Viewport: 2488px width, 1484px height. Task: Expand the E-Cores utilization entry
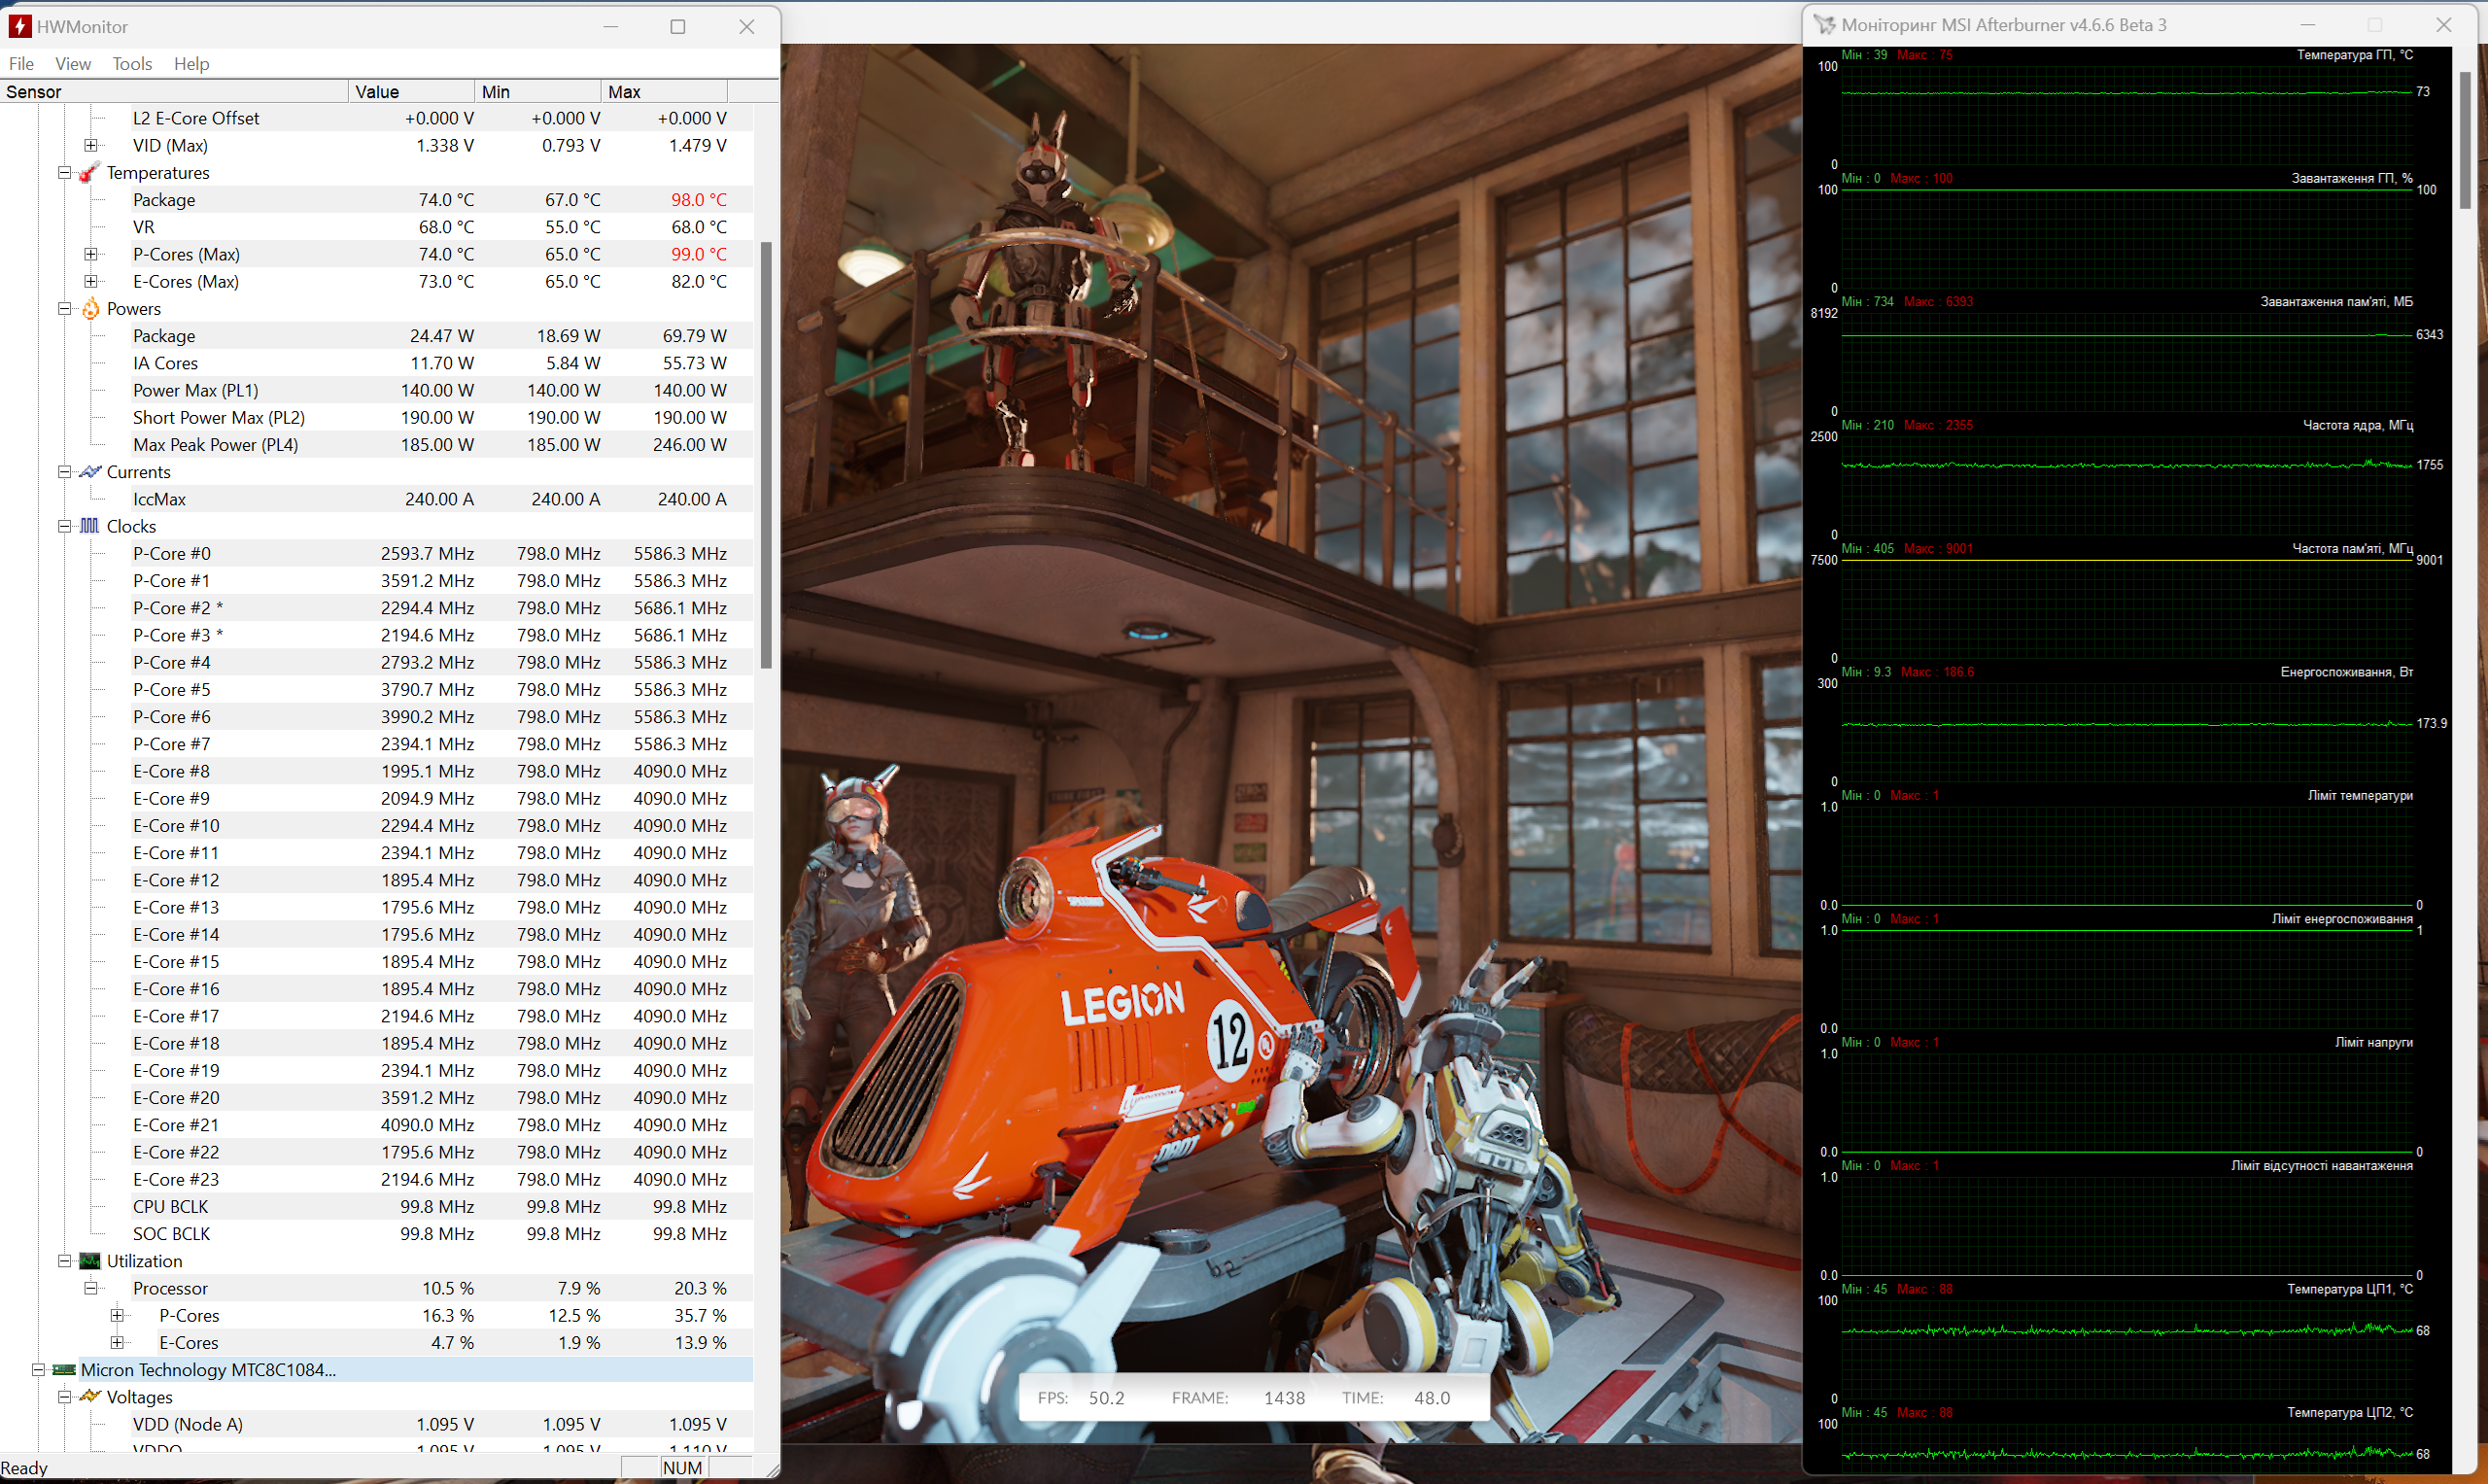click(117, 1342)
